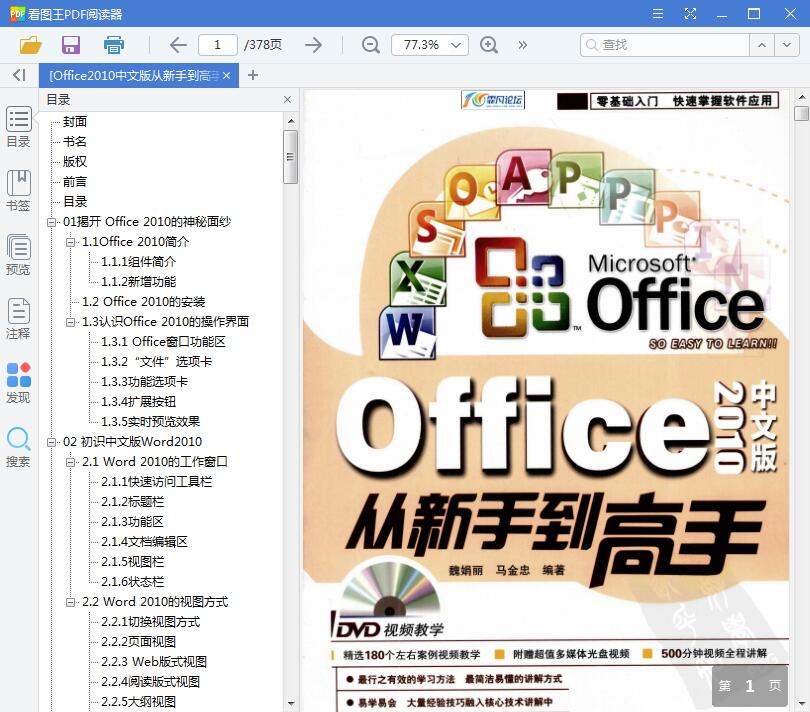Viewport: 810px width, 712px height.
Task: Jump to 2.1.5视图栏
Action: click(x=132, y=562)
